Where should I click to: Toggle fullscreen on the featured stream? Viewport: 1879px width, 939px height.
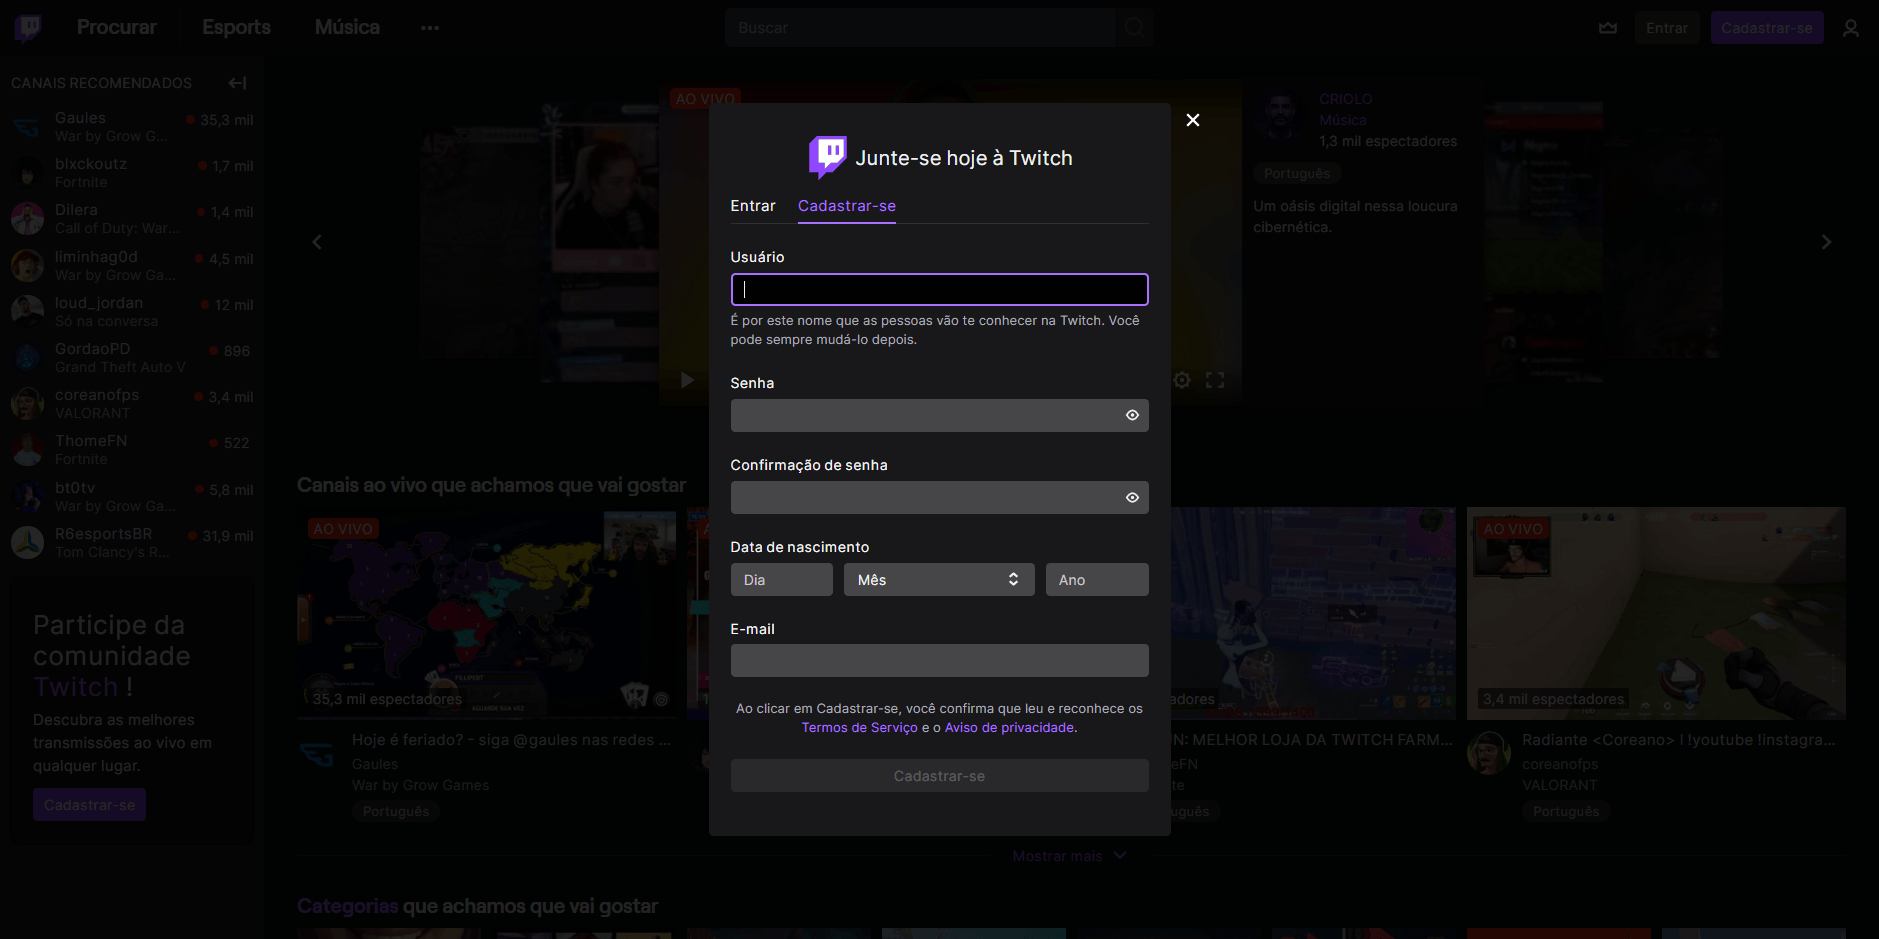pos(1215,380)
